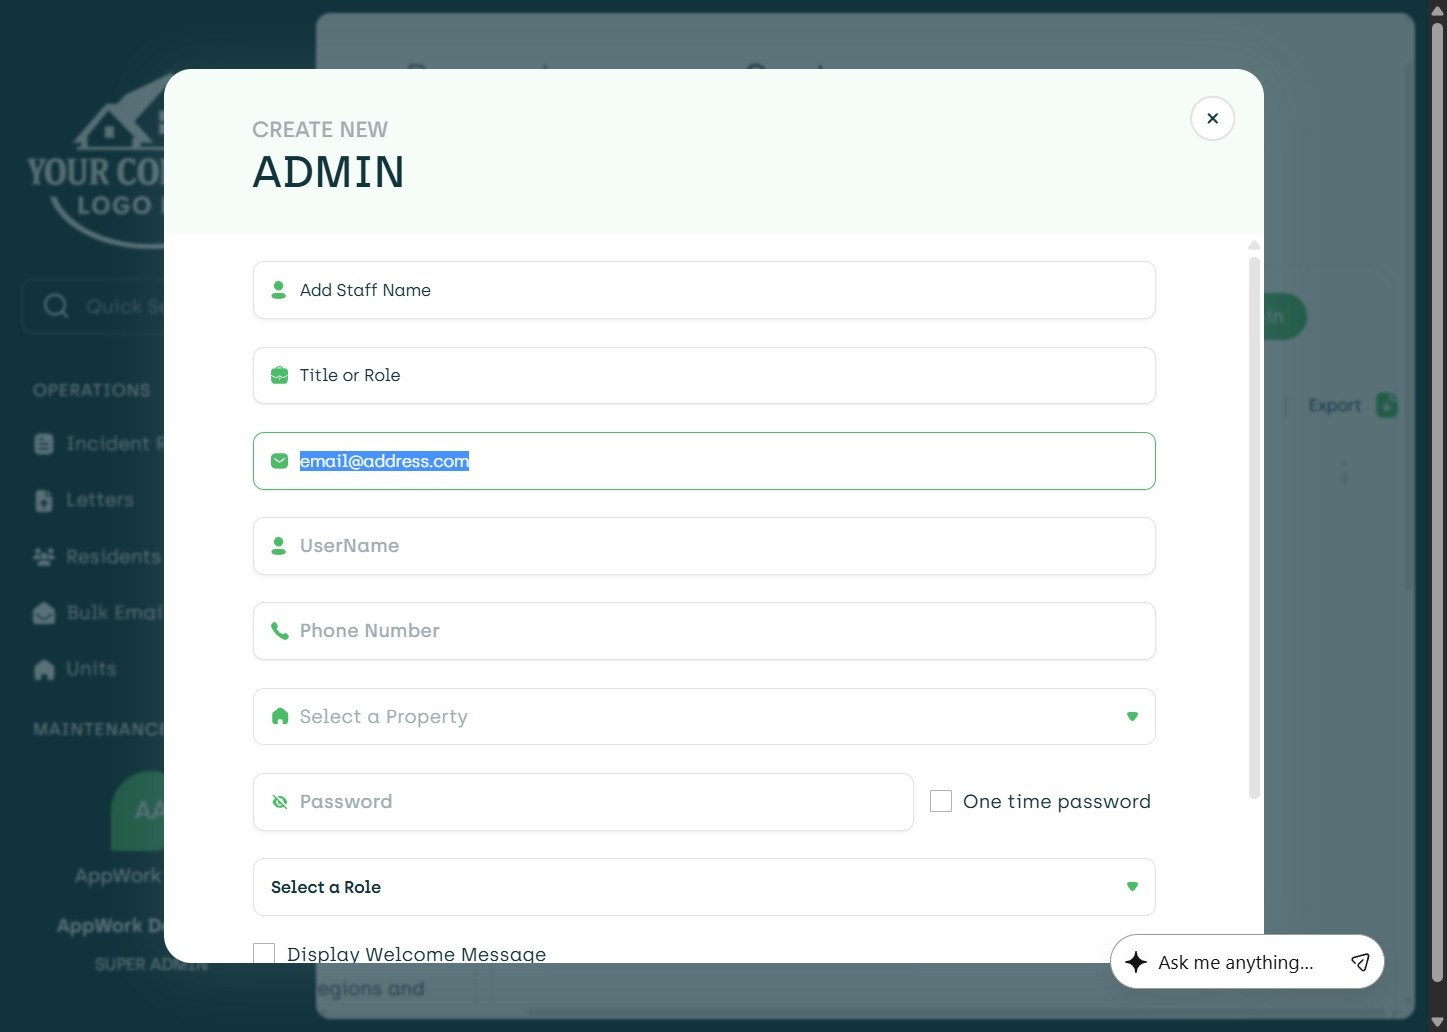The height and width of the screenshot is (1032, 1447).
Task: Toggle password visibility eye icon
Action: coord(279,802)
